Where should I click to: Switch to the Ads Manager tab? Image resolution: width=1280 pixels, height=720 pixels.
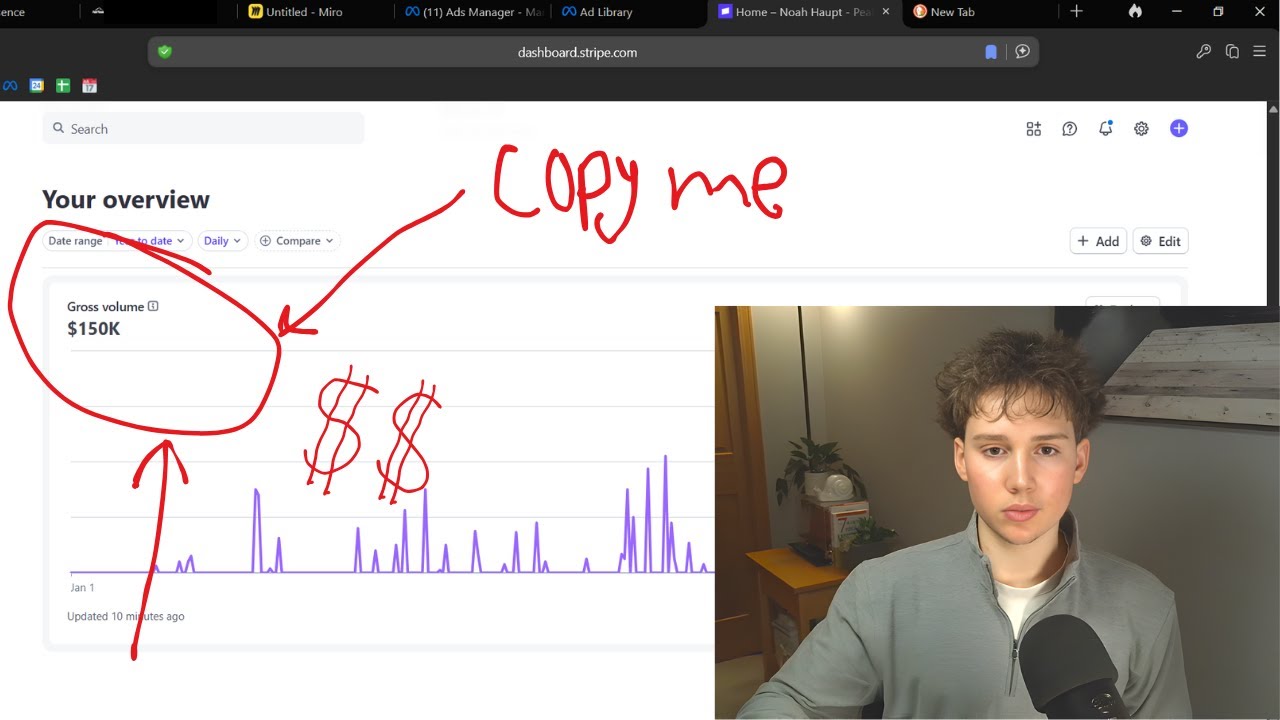pos(473,12)
